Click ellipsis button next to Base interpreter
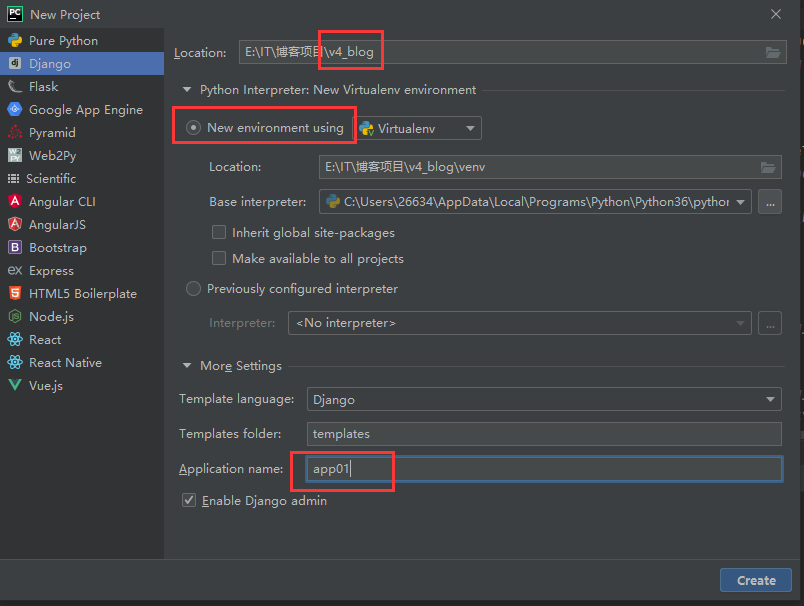This screenshot has width=804, height=606. [770, 202]
